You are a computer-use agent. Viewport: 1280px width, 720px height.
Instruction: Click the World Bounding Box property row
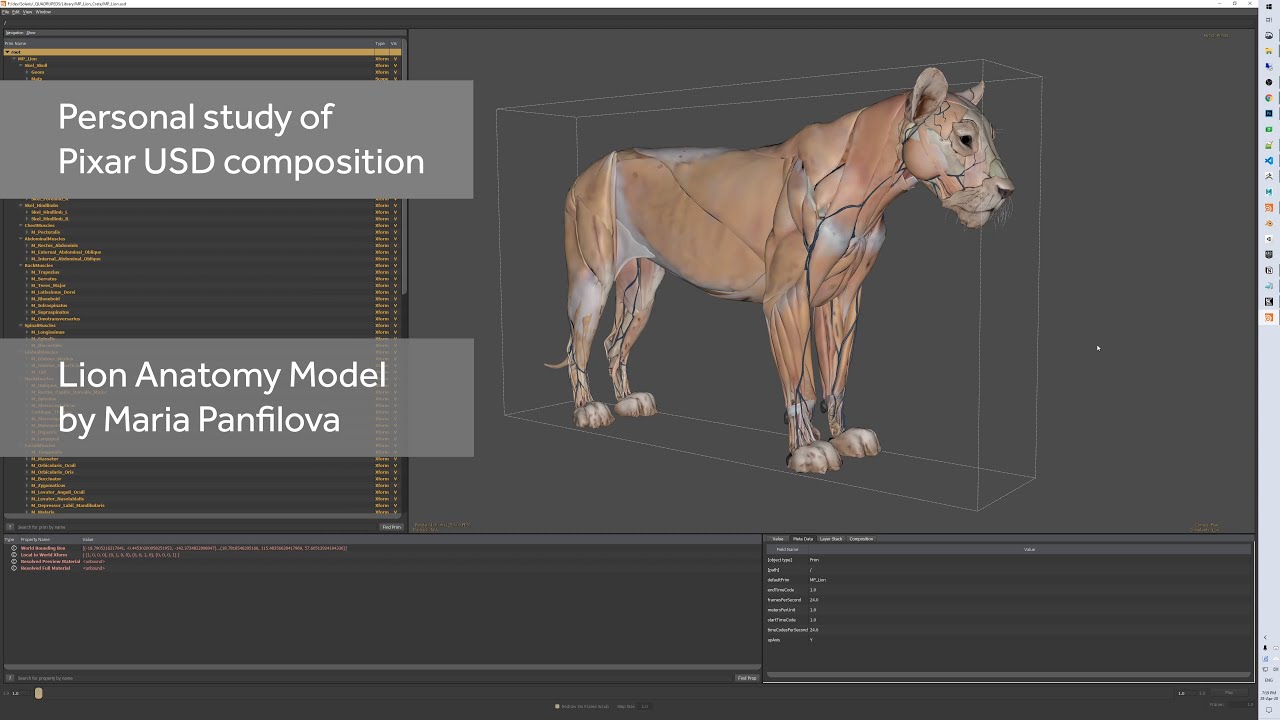click(x=380, y=548)
